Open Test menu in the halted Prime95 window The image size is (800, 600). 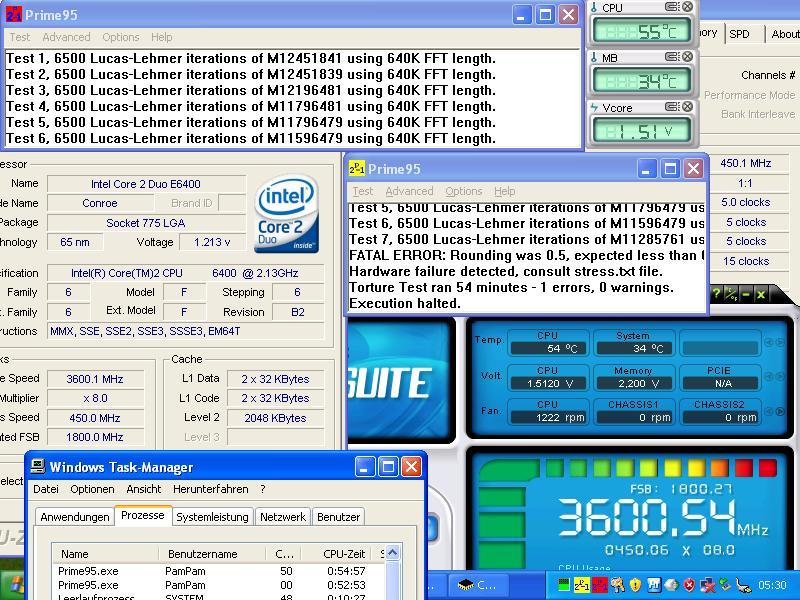(x=363, y=191)
